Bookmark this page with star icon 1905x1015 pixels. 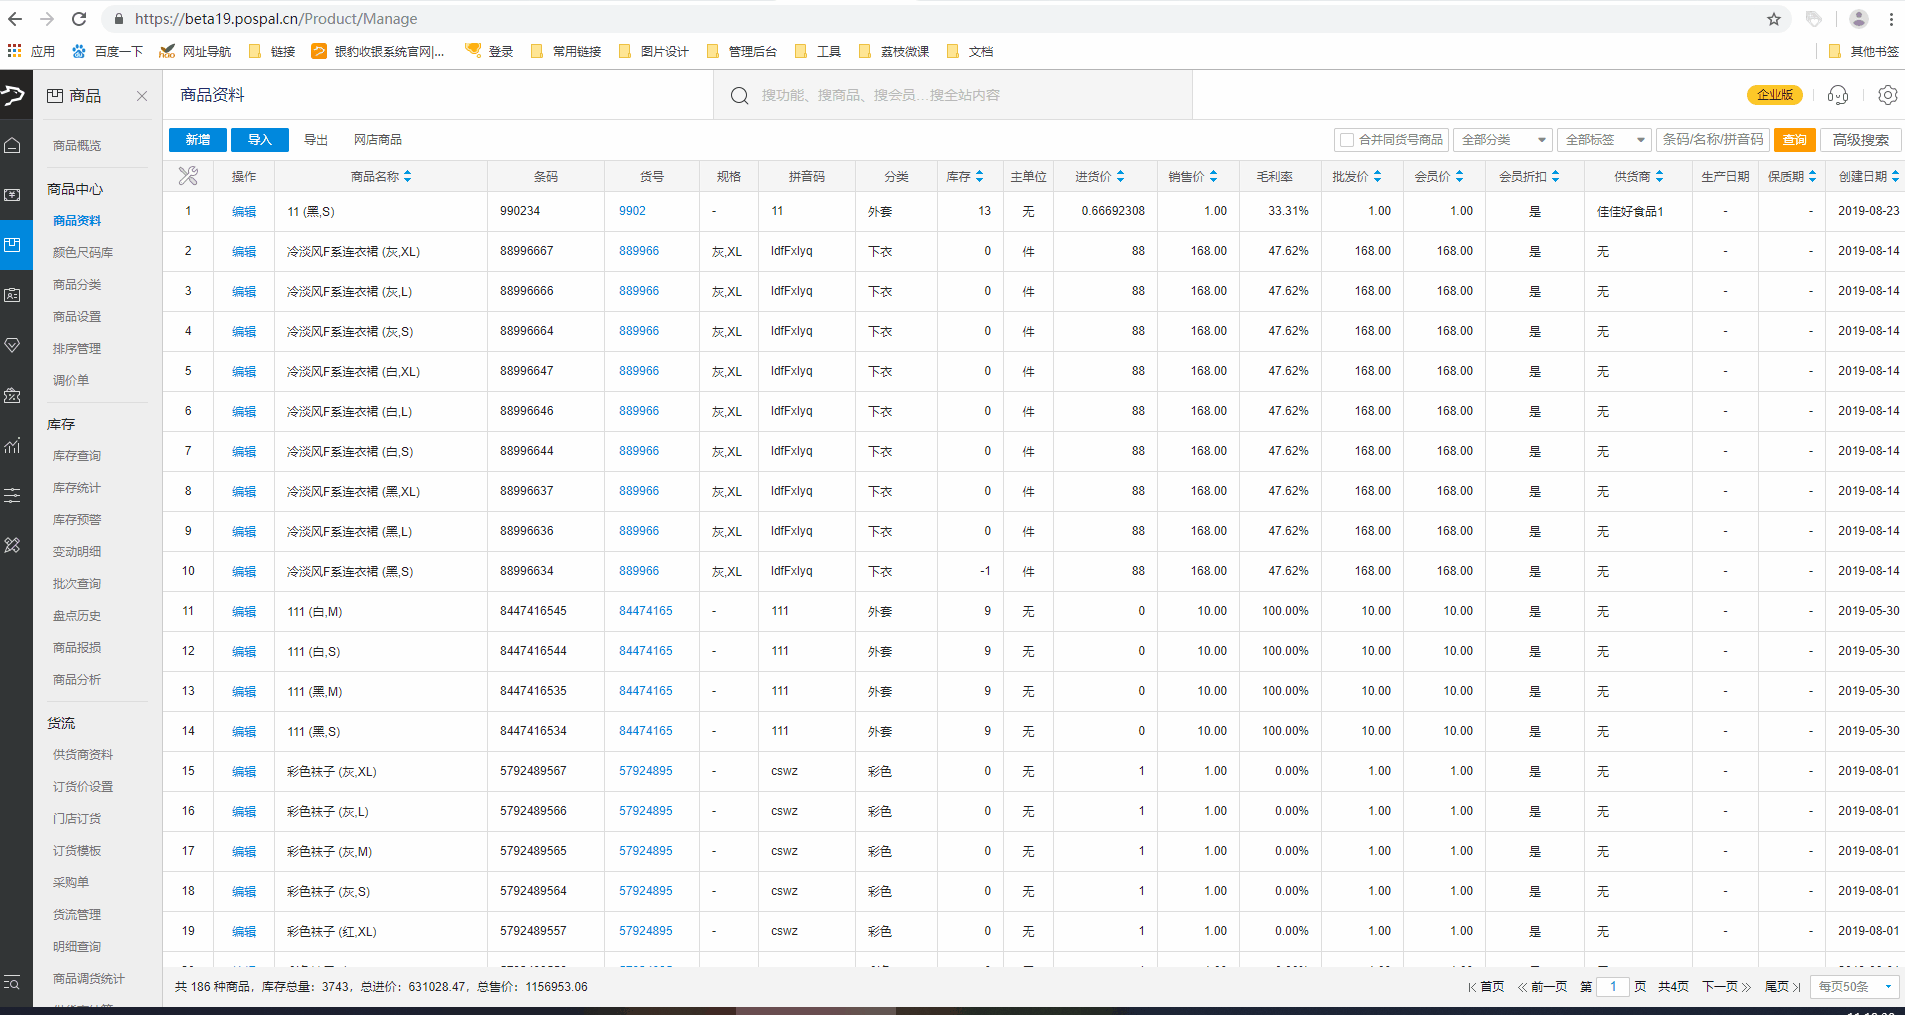(1773, 19)
